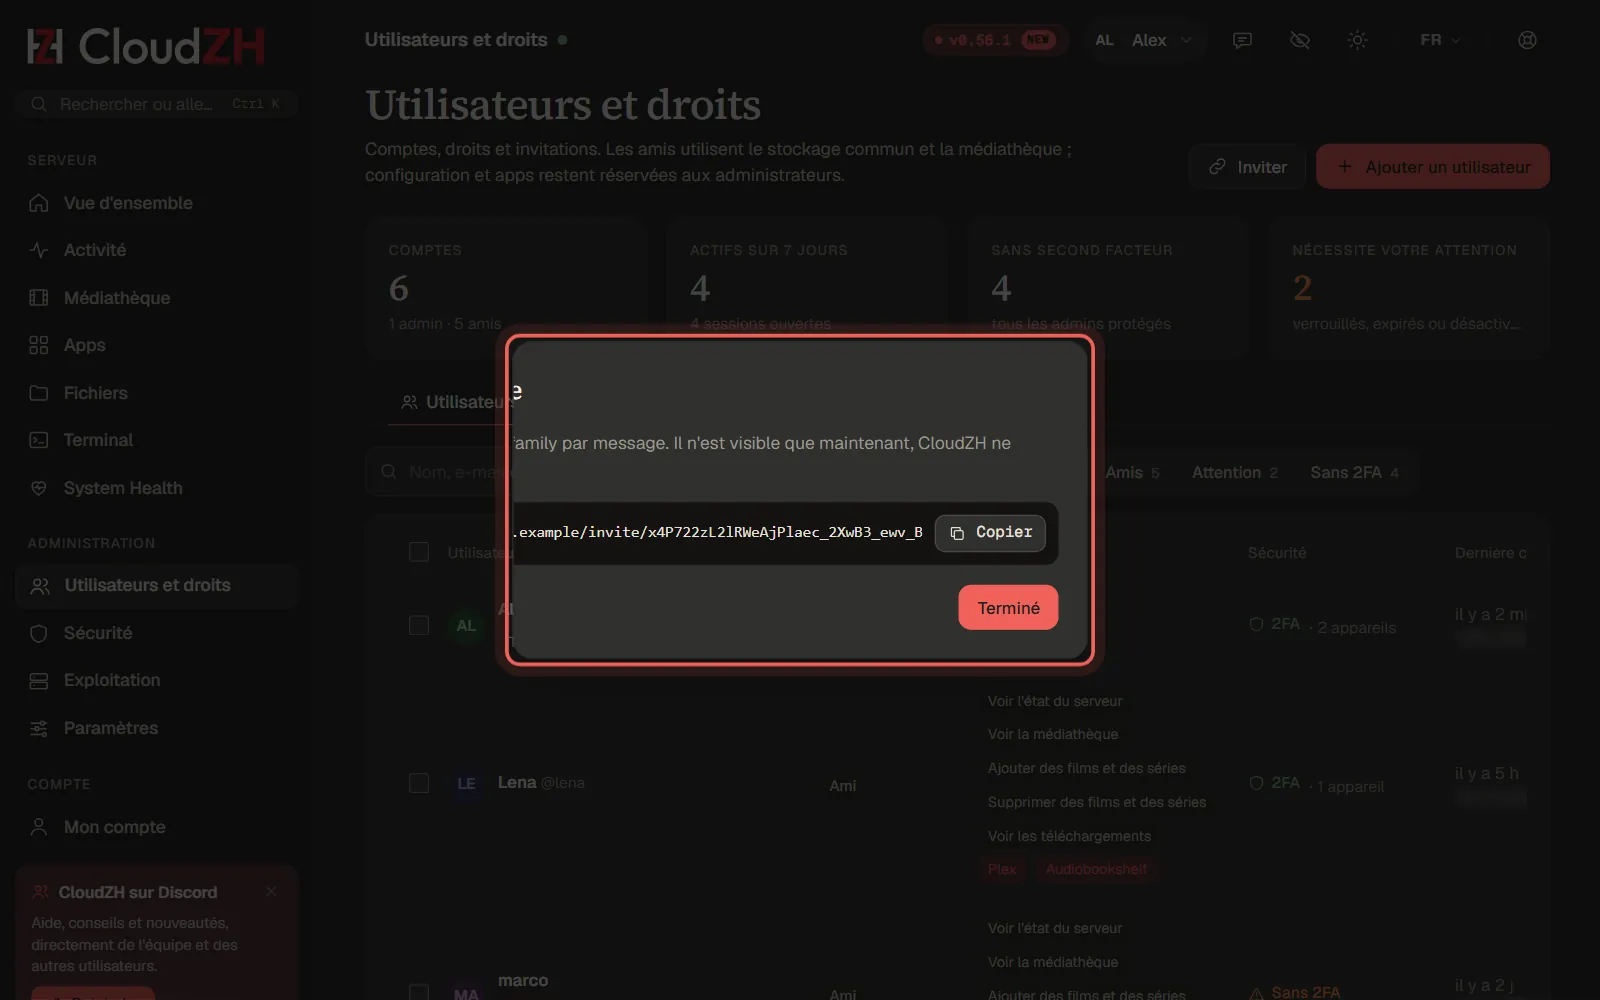The height and width of the screenshot is (1000, 1600).
Task: Filter by the Sans 2FA tab
Action: click(x=1354, y=472)
